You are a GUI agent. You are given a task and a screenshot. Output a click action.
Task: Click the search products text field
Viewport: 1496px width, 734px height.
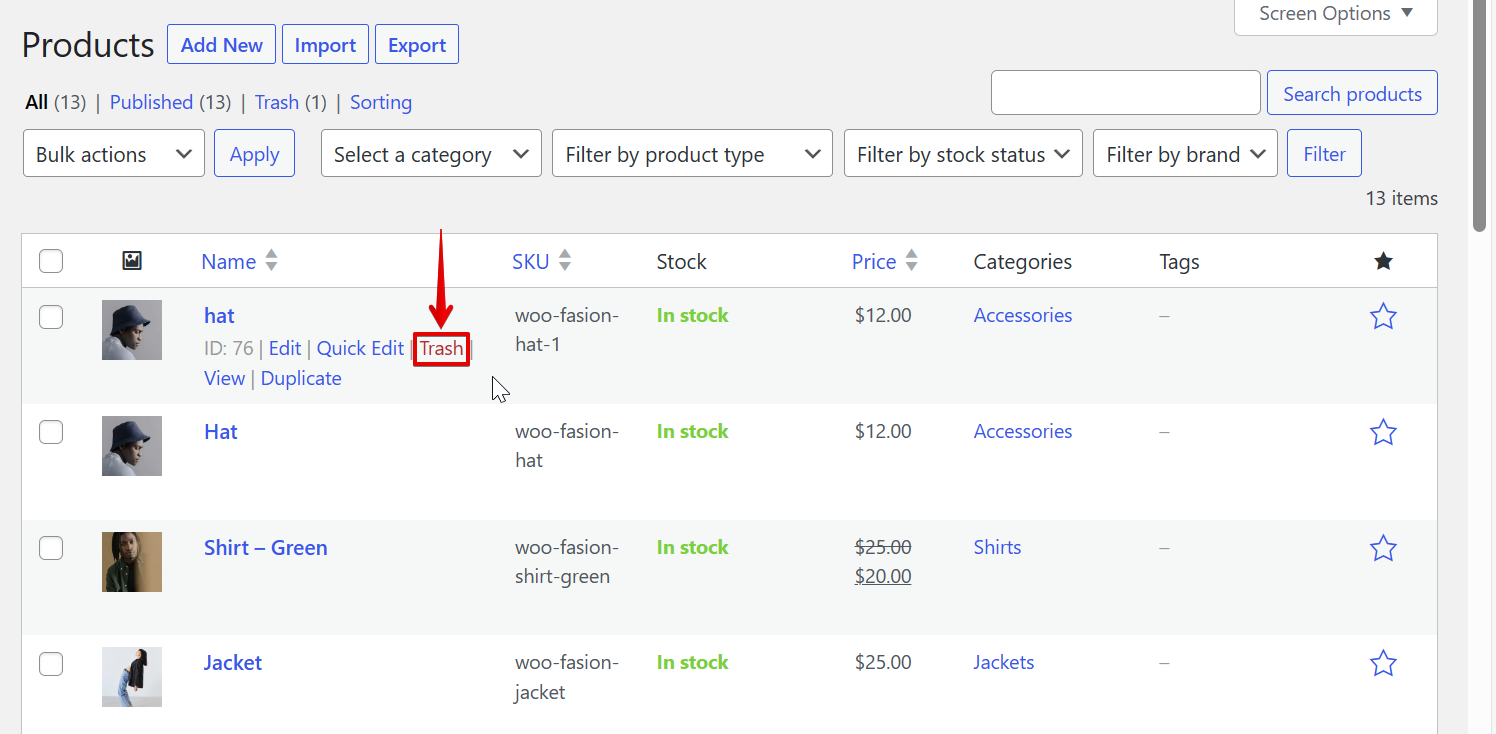click(x=1125, y=93)
